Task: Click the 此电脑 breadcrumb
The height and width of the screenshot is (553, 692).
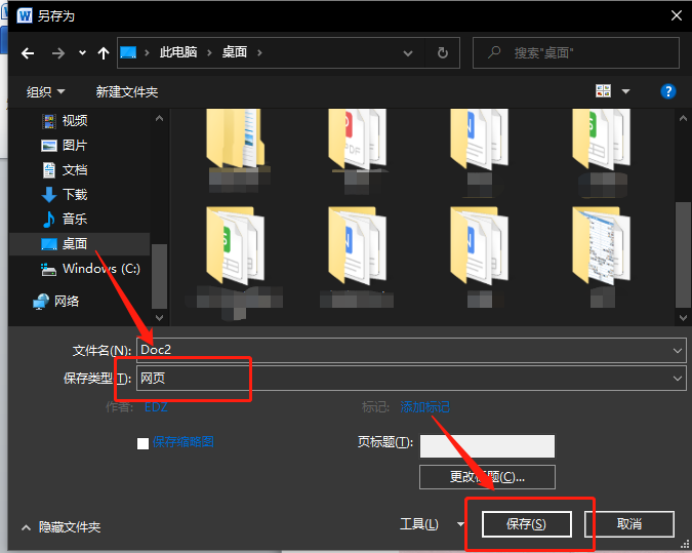Action: (x=178, y=52)
